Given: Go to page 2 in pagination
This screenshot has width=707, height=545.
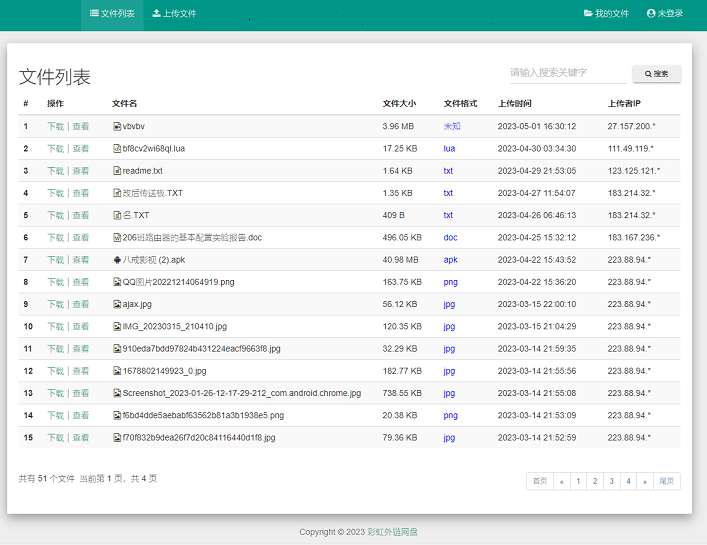Looking at the screenshot, I should tap(595, 481).
